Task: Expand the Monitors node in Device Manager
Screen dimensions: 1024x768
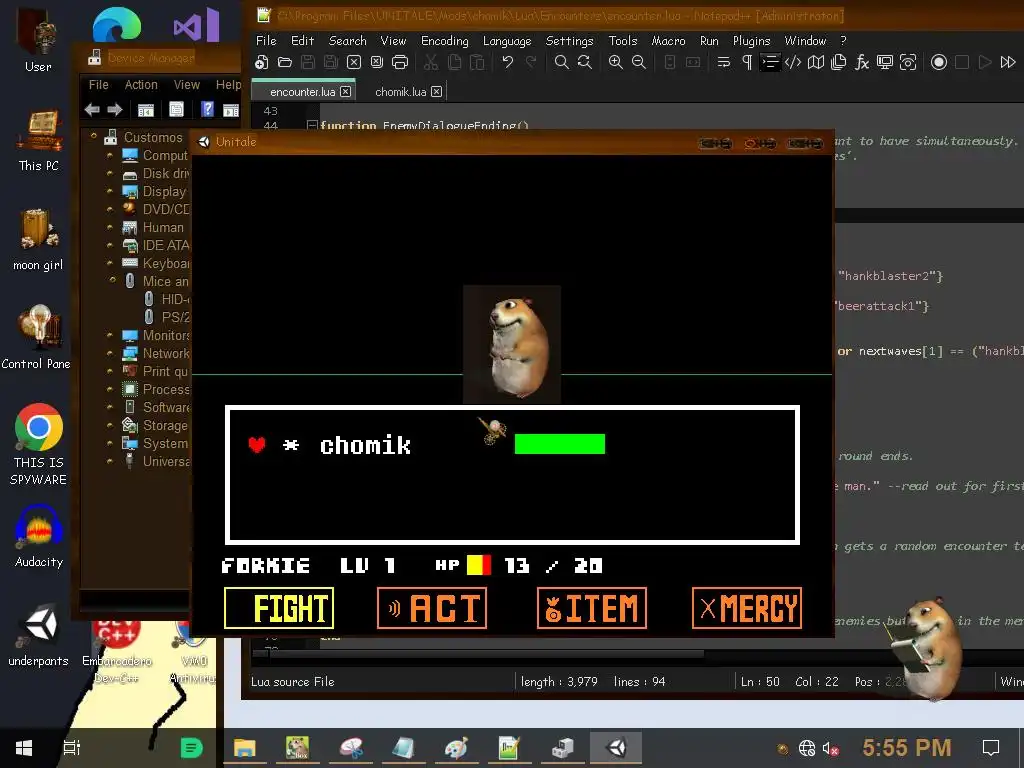Action: point(110,335)
